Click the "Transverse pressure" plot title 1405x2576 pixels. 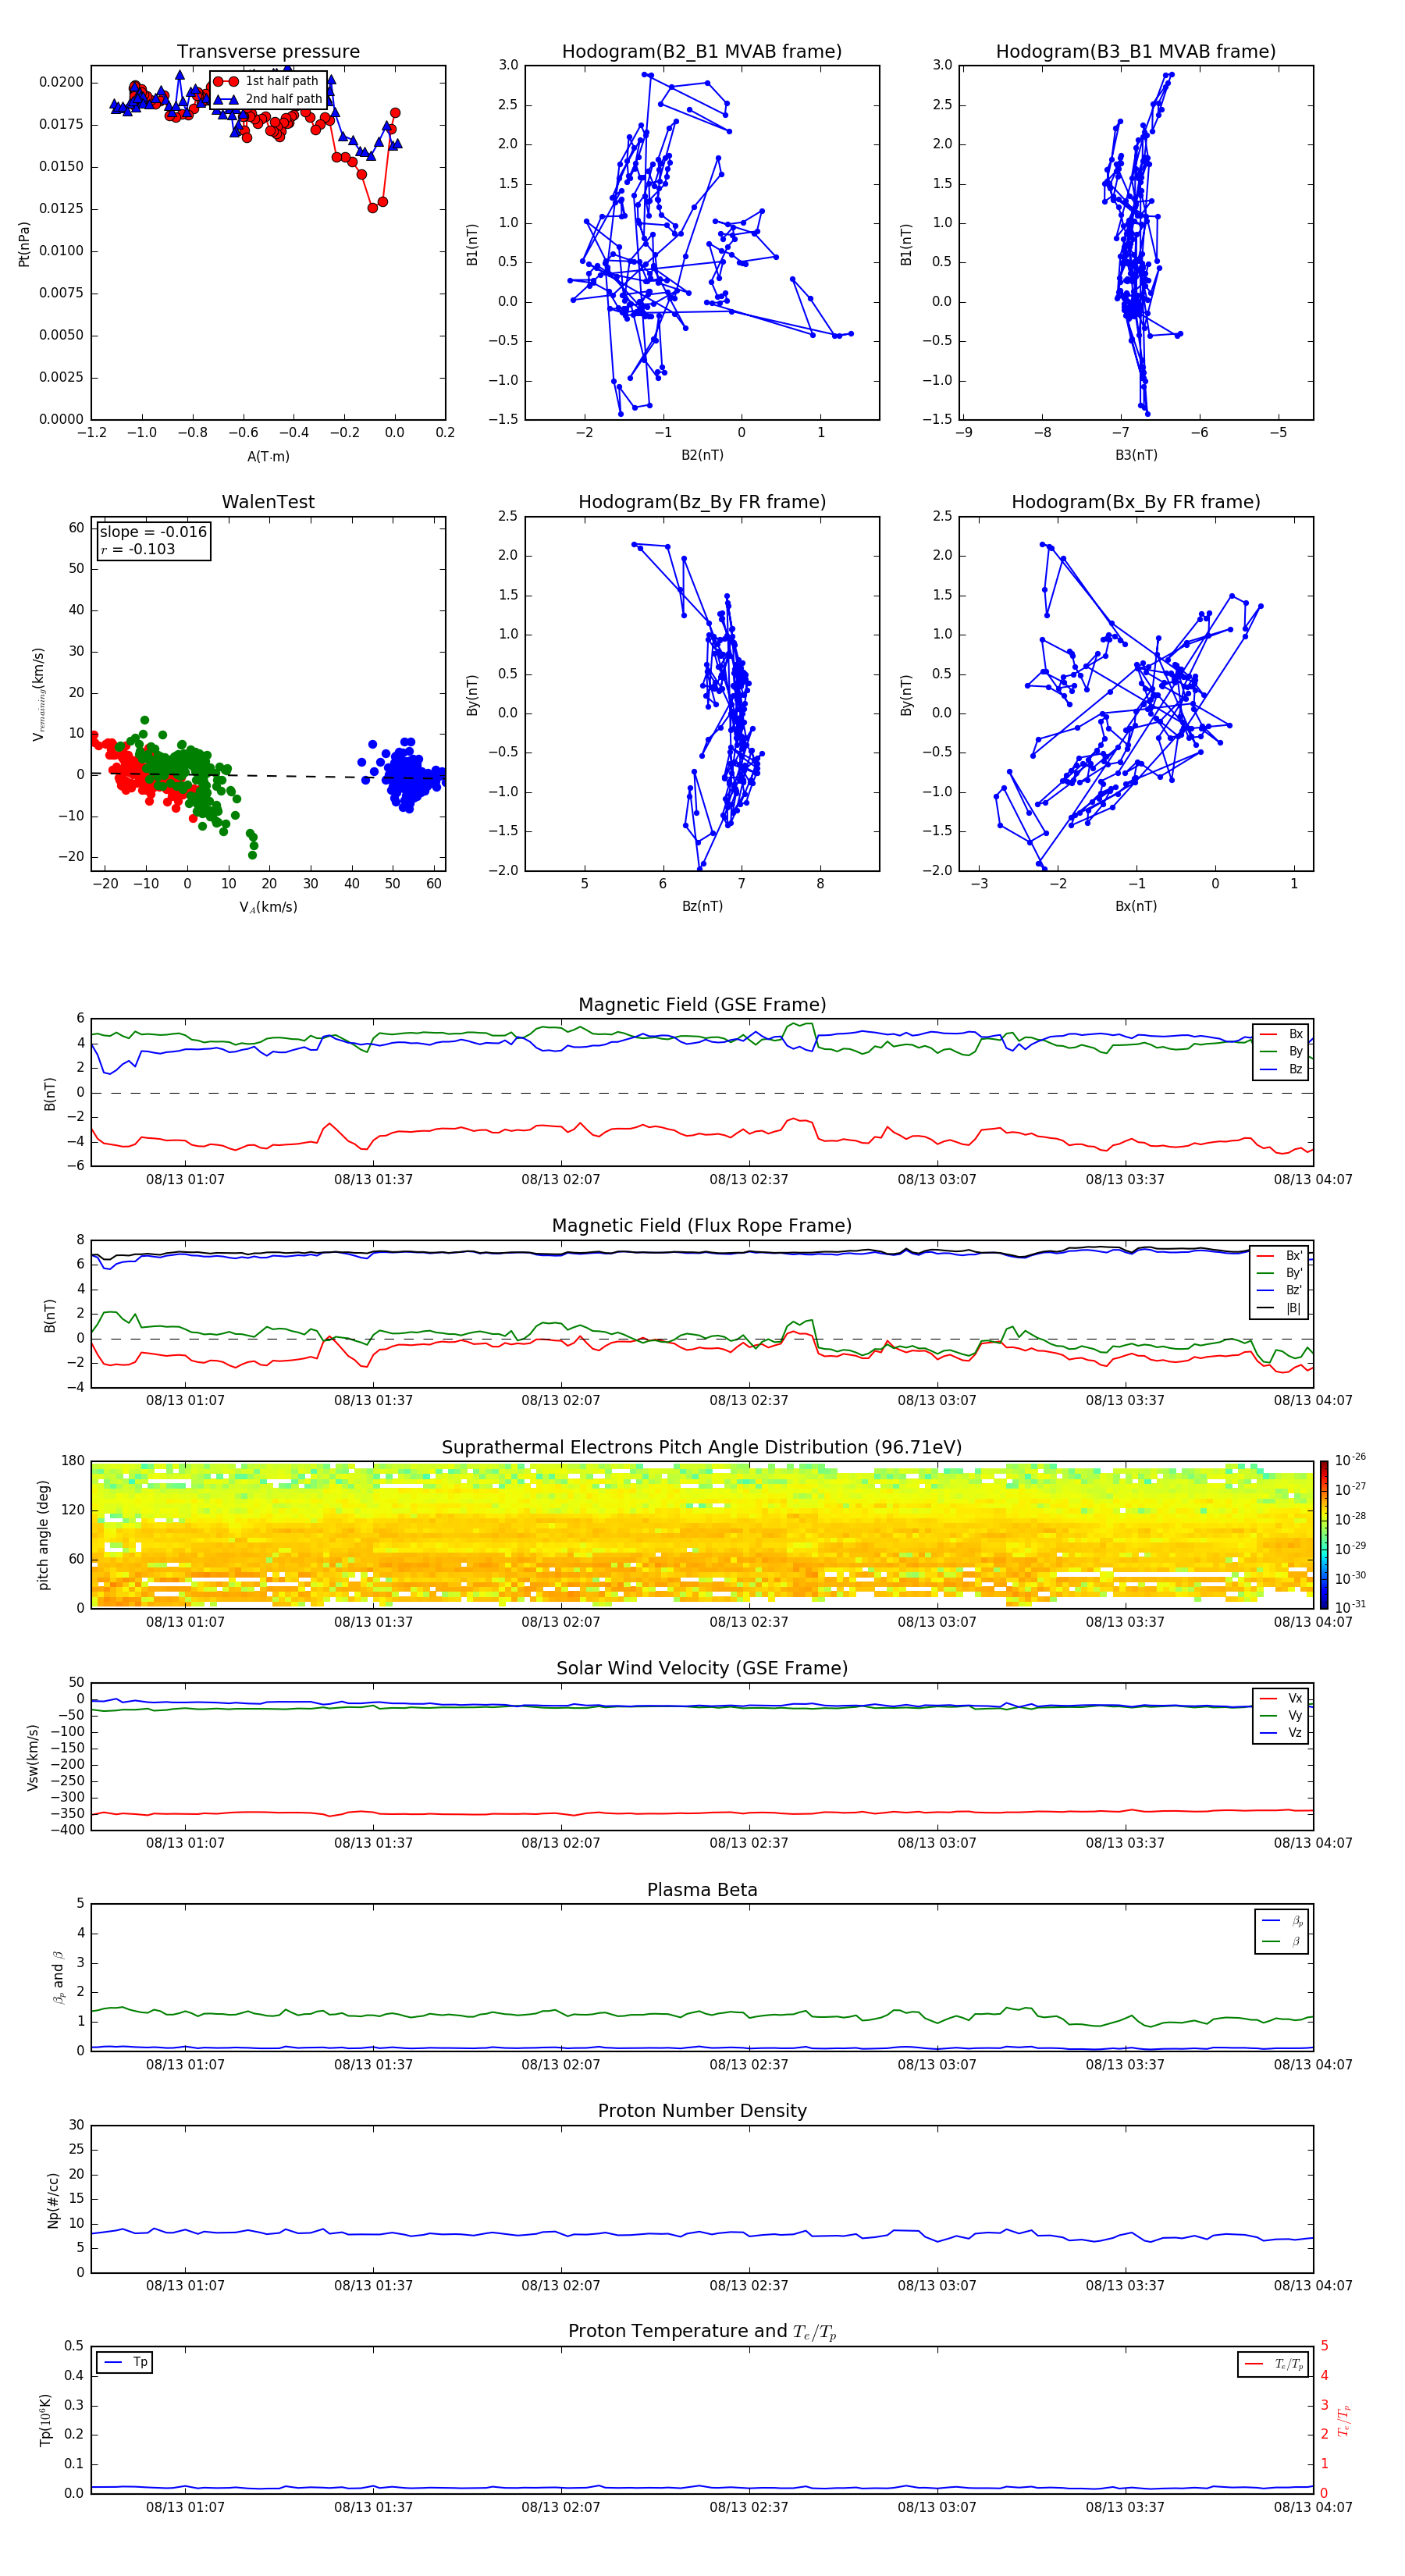(x=268, y=52)
